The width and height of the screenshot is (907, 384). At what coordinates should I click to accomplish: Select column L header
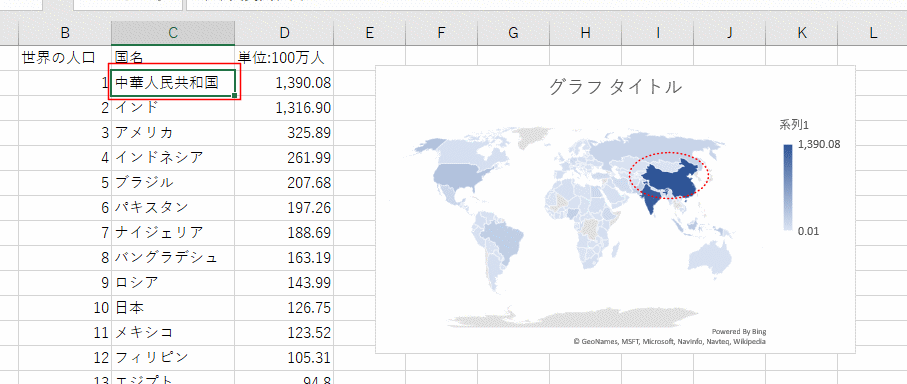coord(872,34)
